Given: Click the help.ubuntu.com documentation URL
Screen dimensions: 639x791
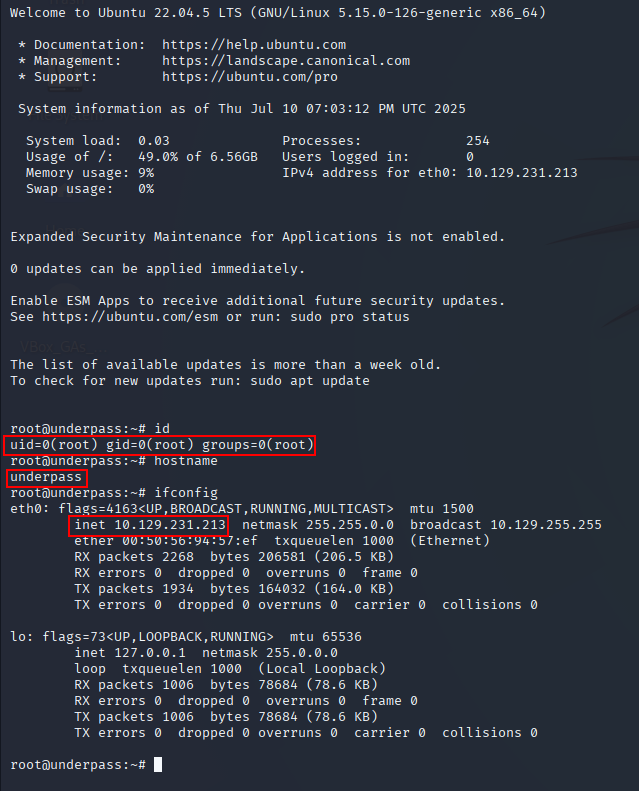Looking at the screenshot, I should point(254,45).
